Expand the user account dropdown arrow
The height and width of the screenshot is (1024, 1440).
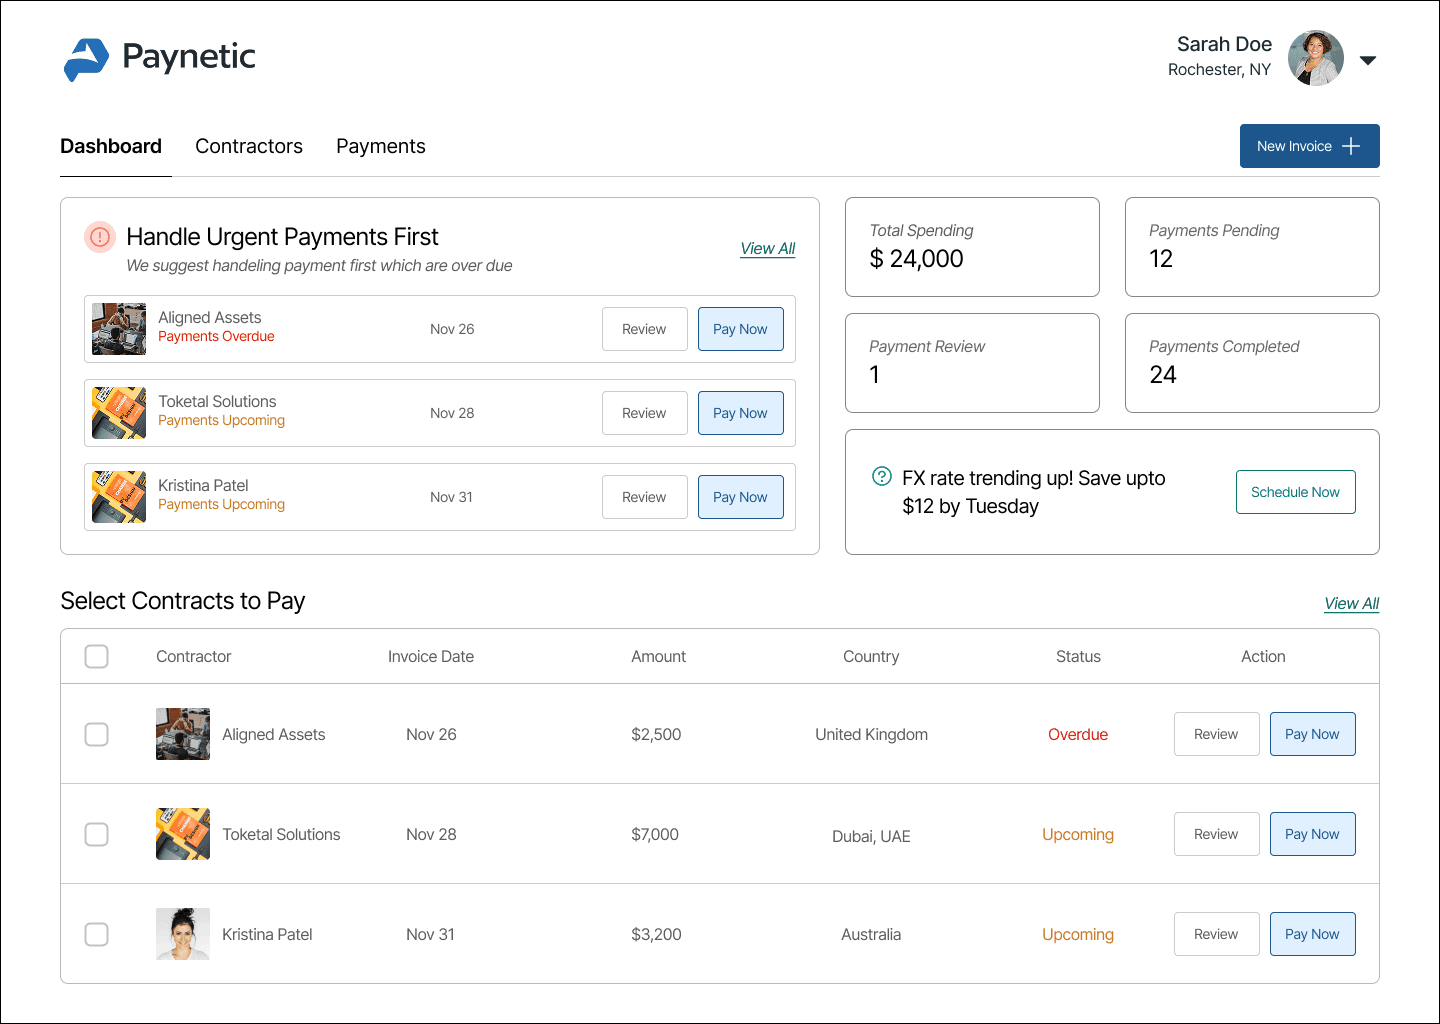click(x=1368, y=60)
